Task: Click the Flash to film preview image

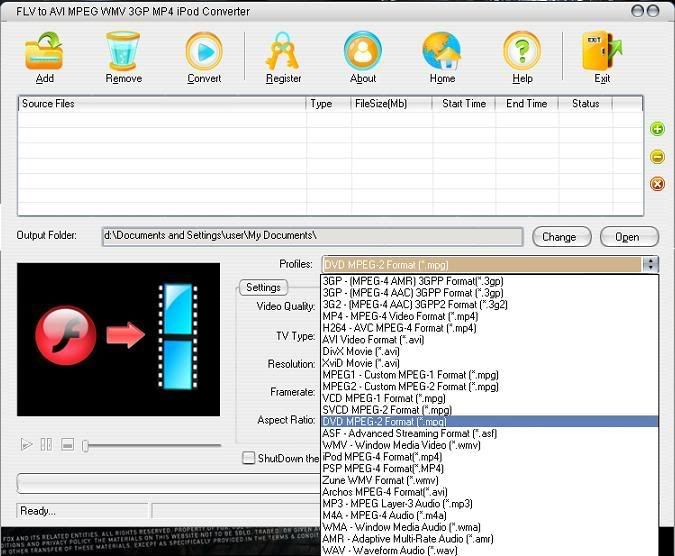Action: 118,340
